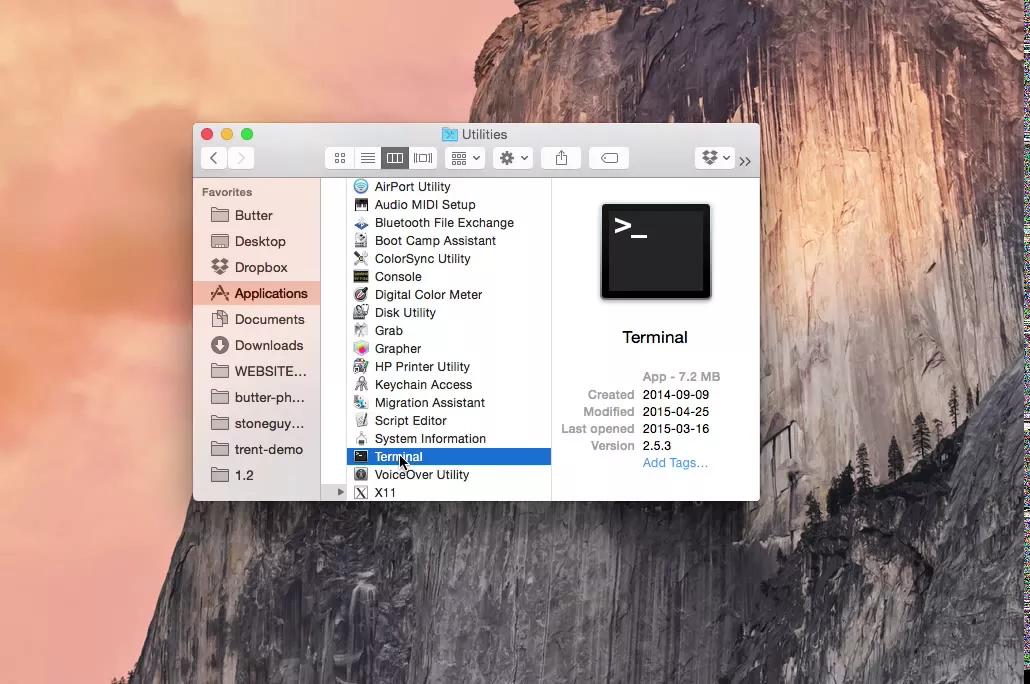Open the stoneguy... sidebar folder

click(258, 423)
